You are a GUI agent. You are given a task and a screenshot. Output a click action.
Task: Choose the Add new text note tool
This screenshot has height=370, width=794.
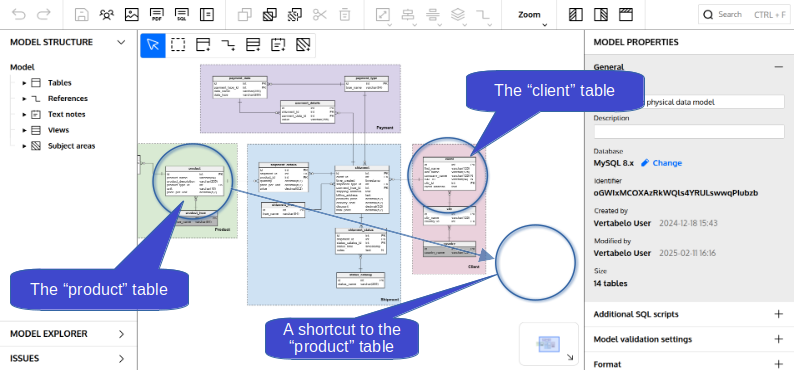point(277,45)
